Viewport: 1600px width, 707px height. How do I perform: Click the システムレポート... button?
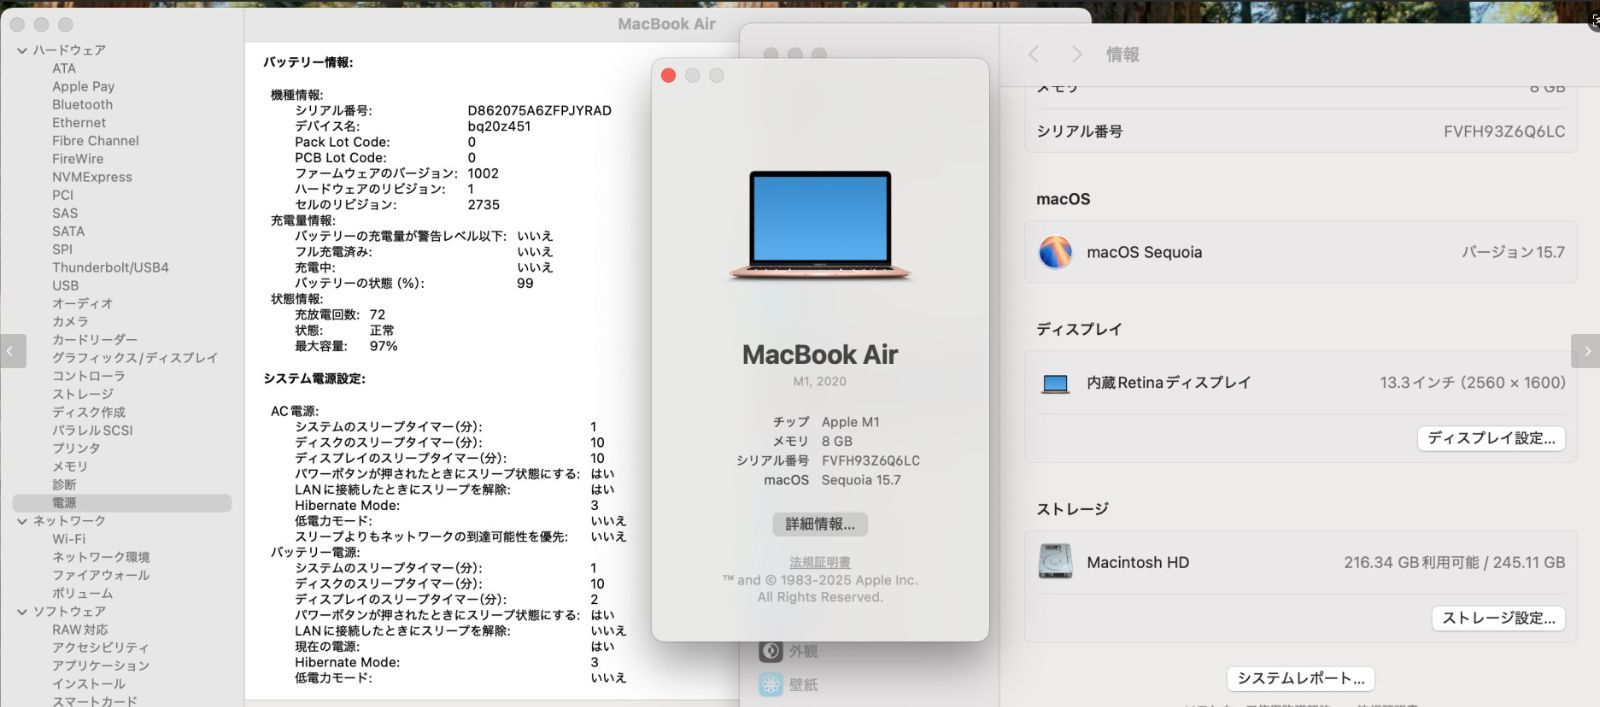coord(1301,678)
